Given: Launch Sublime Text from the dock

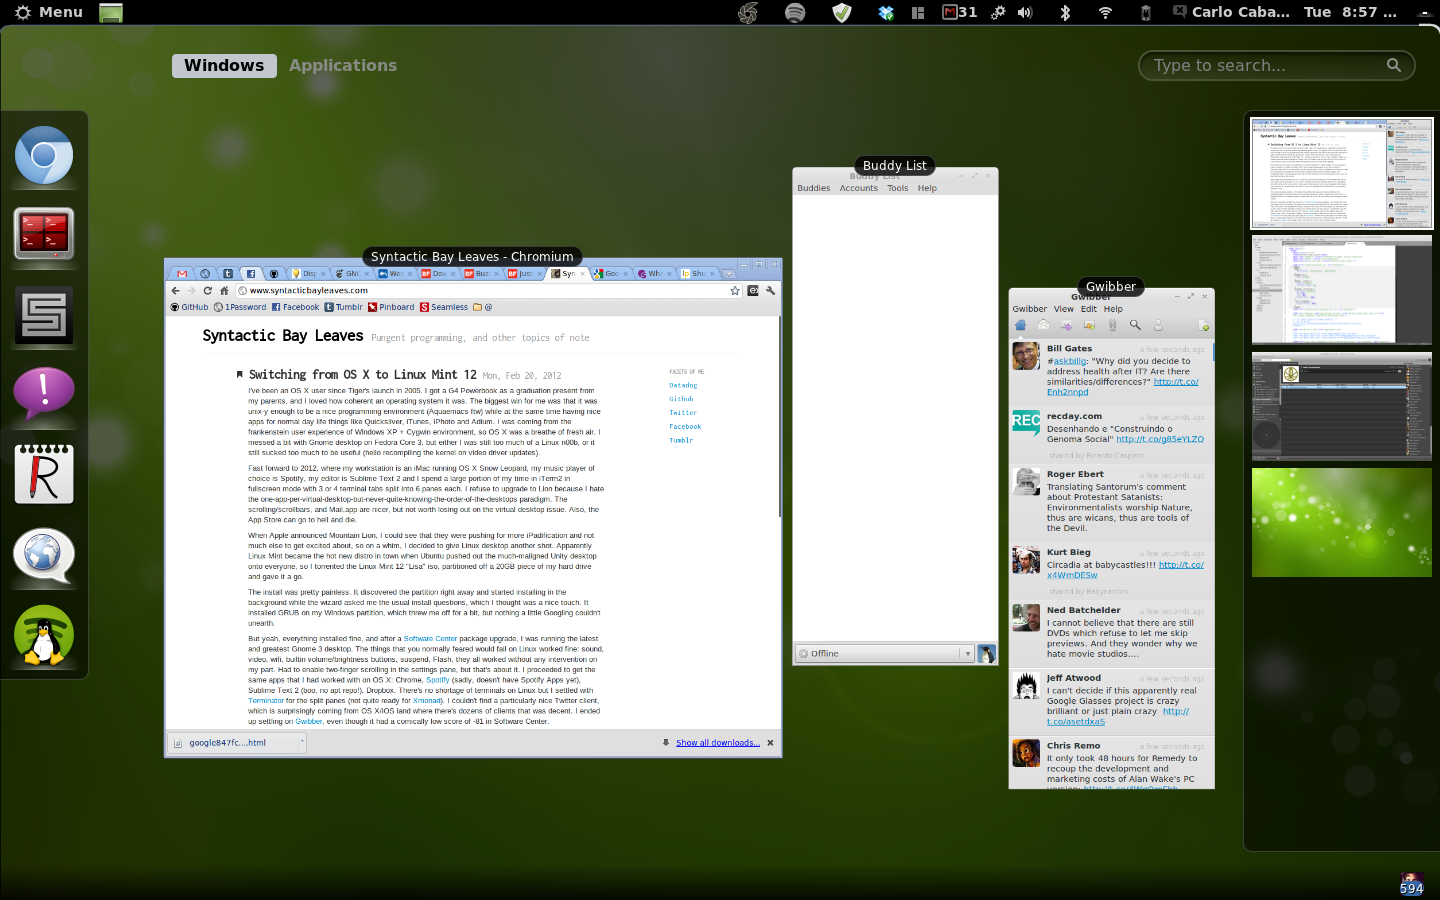Looking at the screenshot, I should [x=44, y=315].
